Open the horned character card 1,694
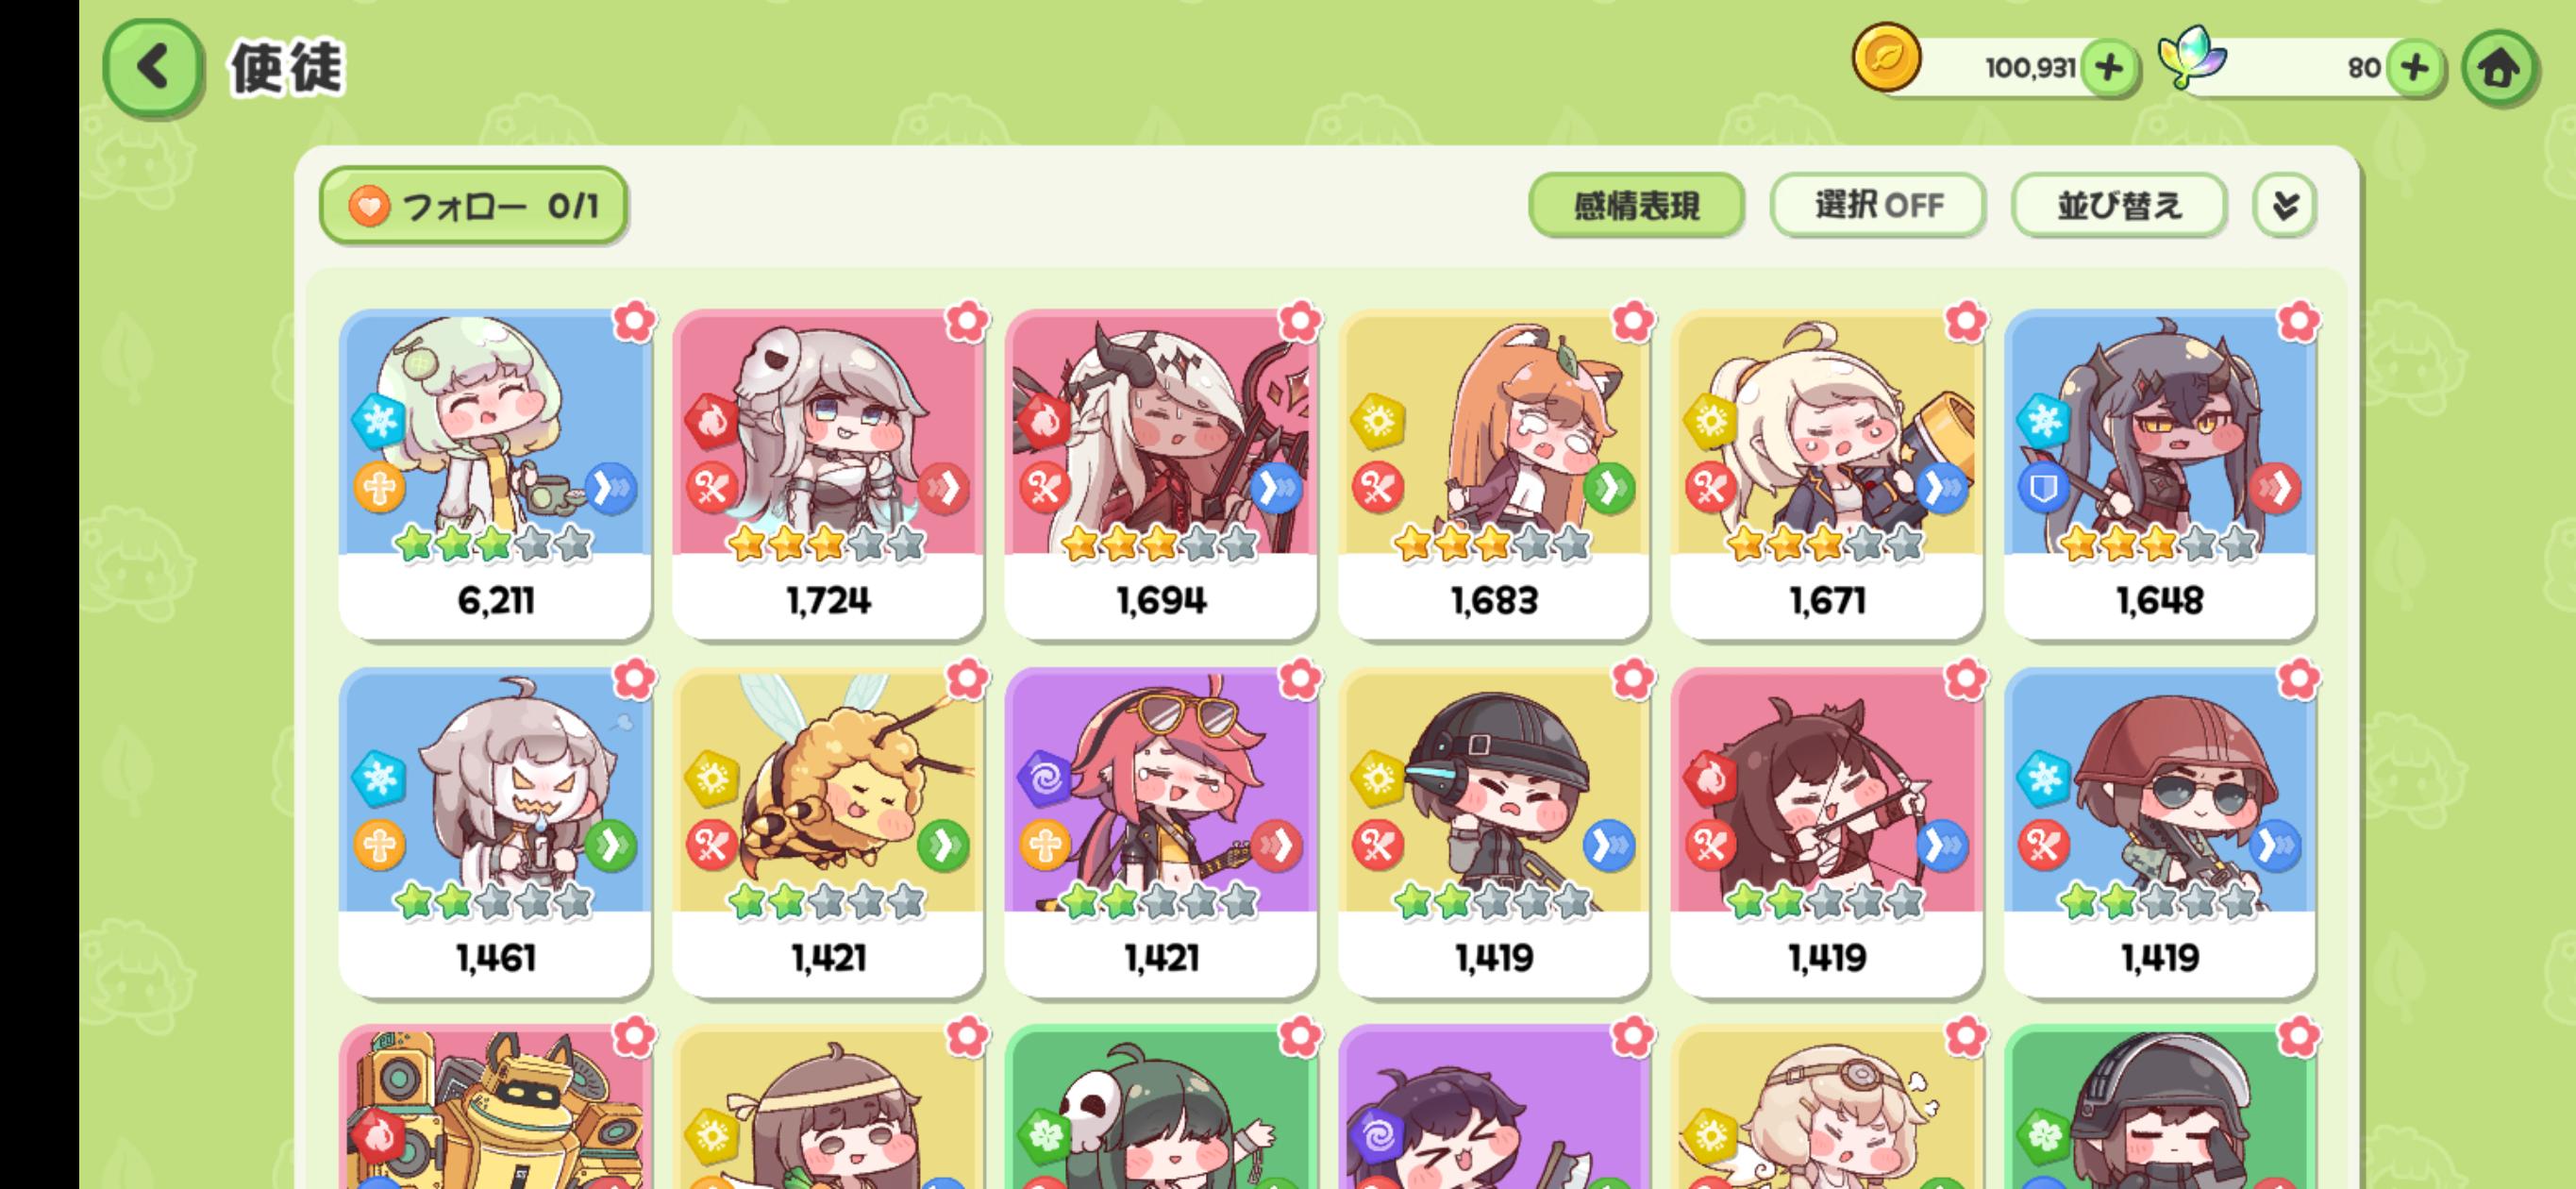 coord(1161,474)
